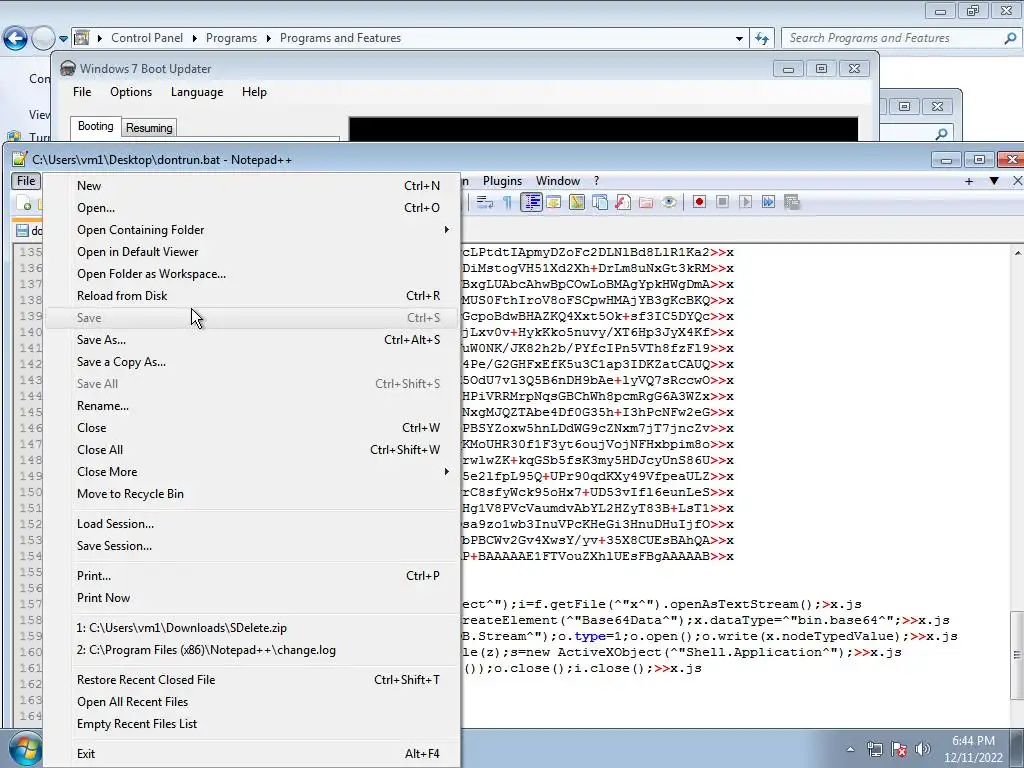The height and width of the screenshot is (768, 1024).
Task: Toggle the Show Indent Guide icon
Action: [x=532, y=202]
